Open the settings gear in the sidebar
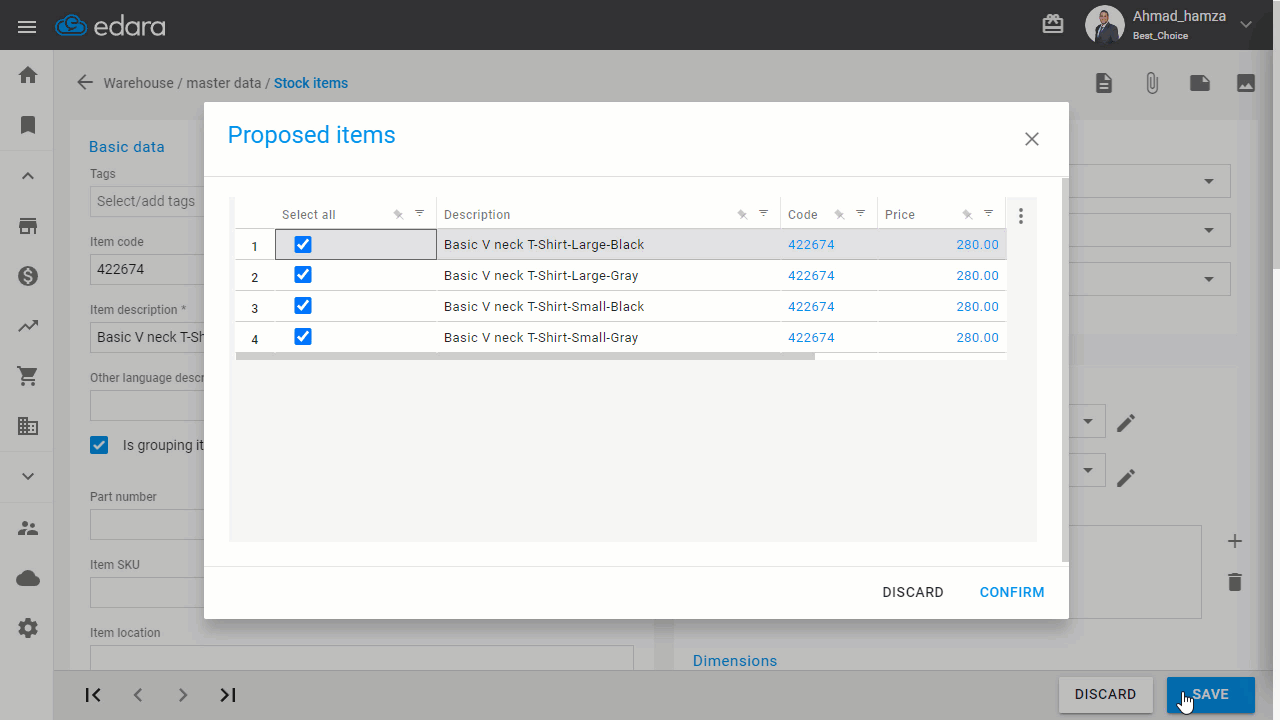Screen dimensions: 1280x720 (28, 628)
